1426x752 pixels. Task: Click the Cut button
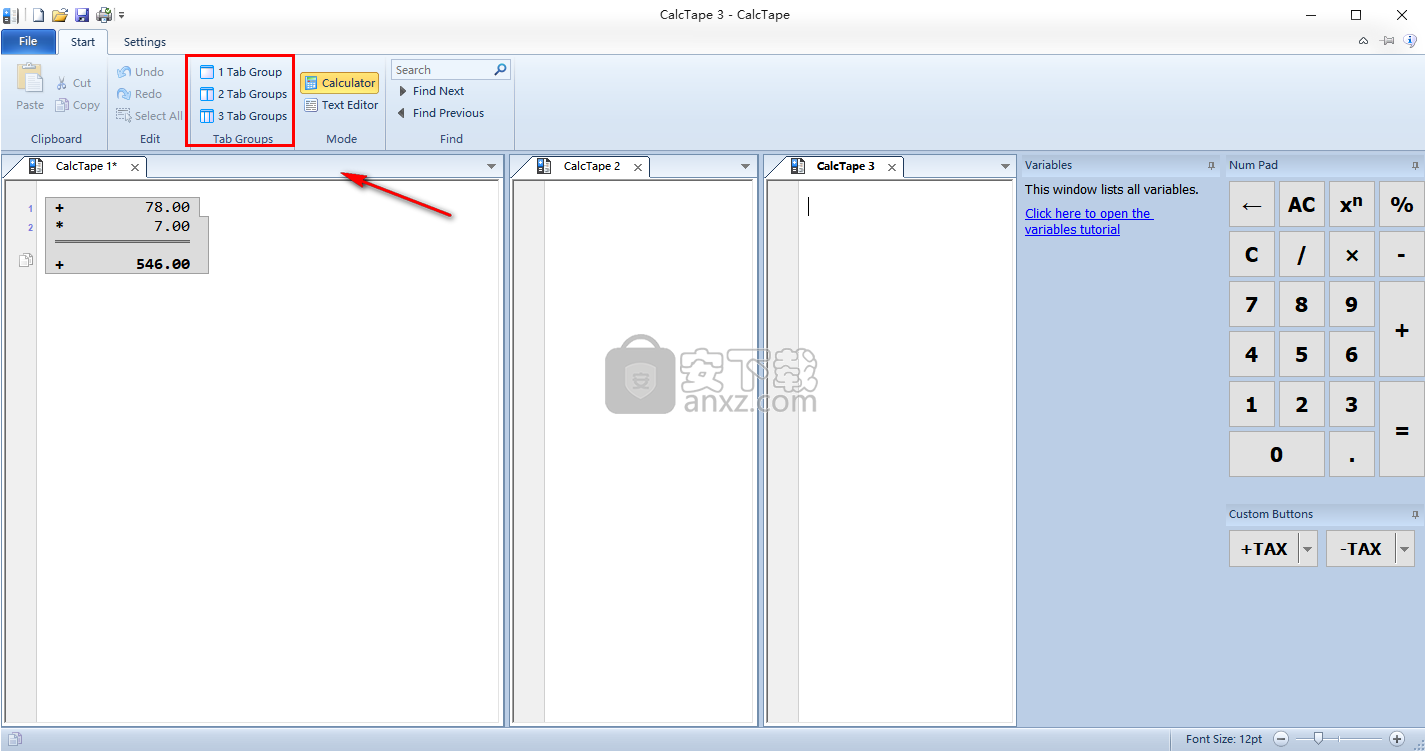pos(74,83)
